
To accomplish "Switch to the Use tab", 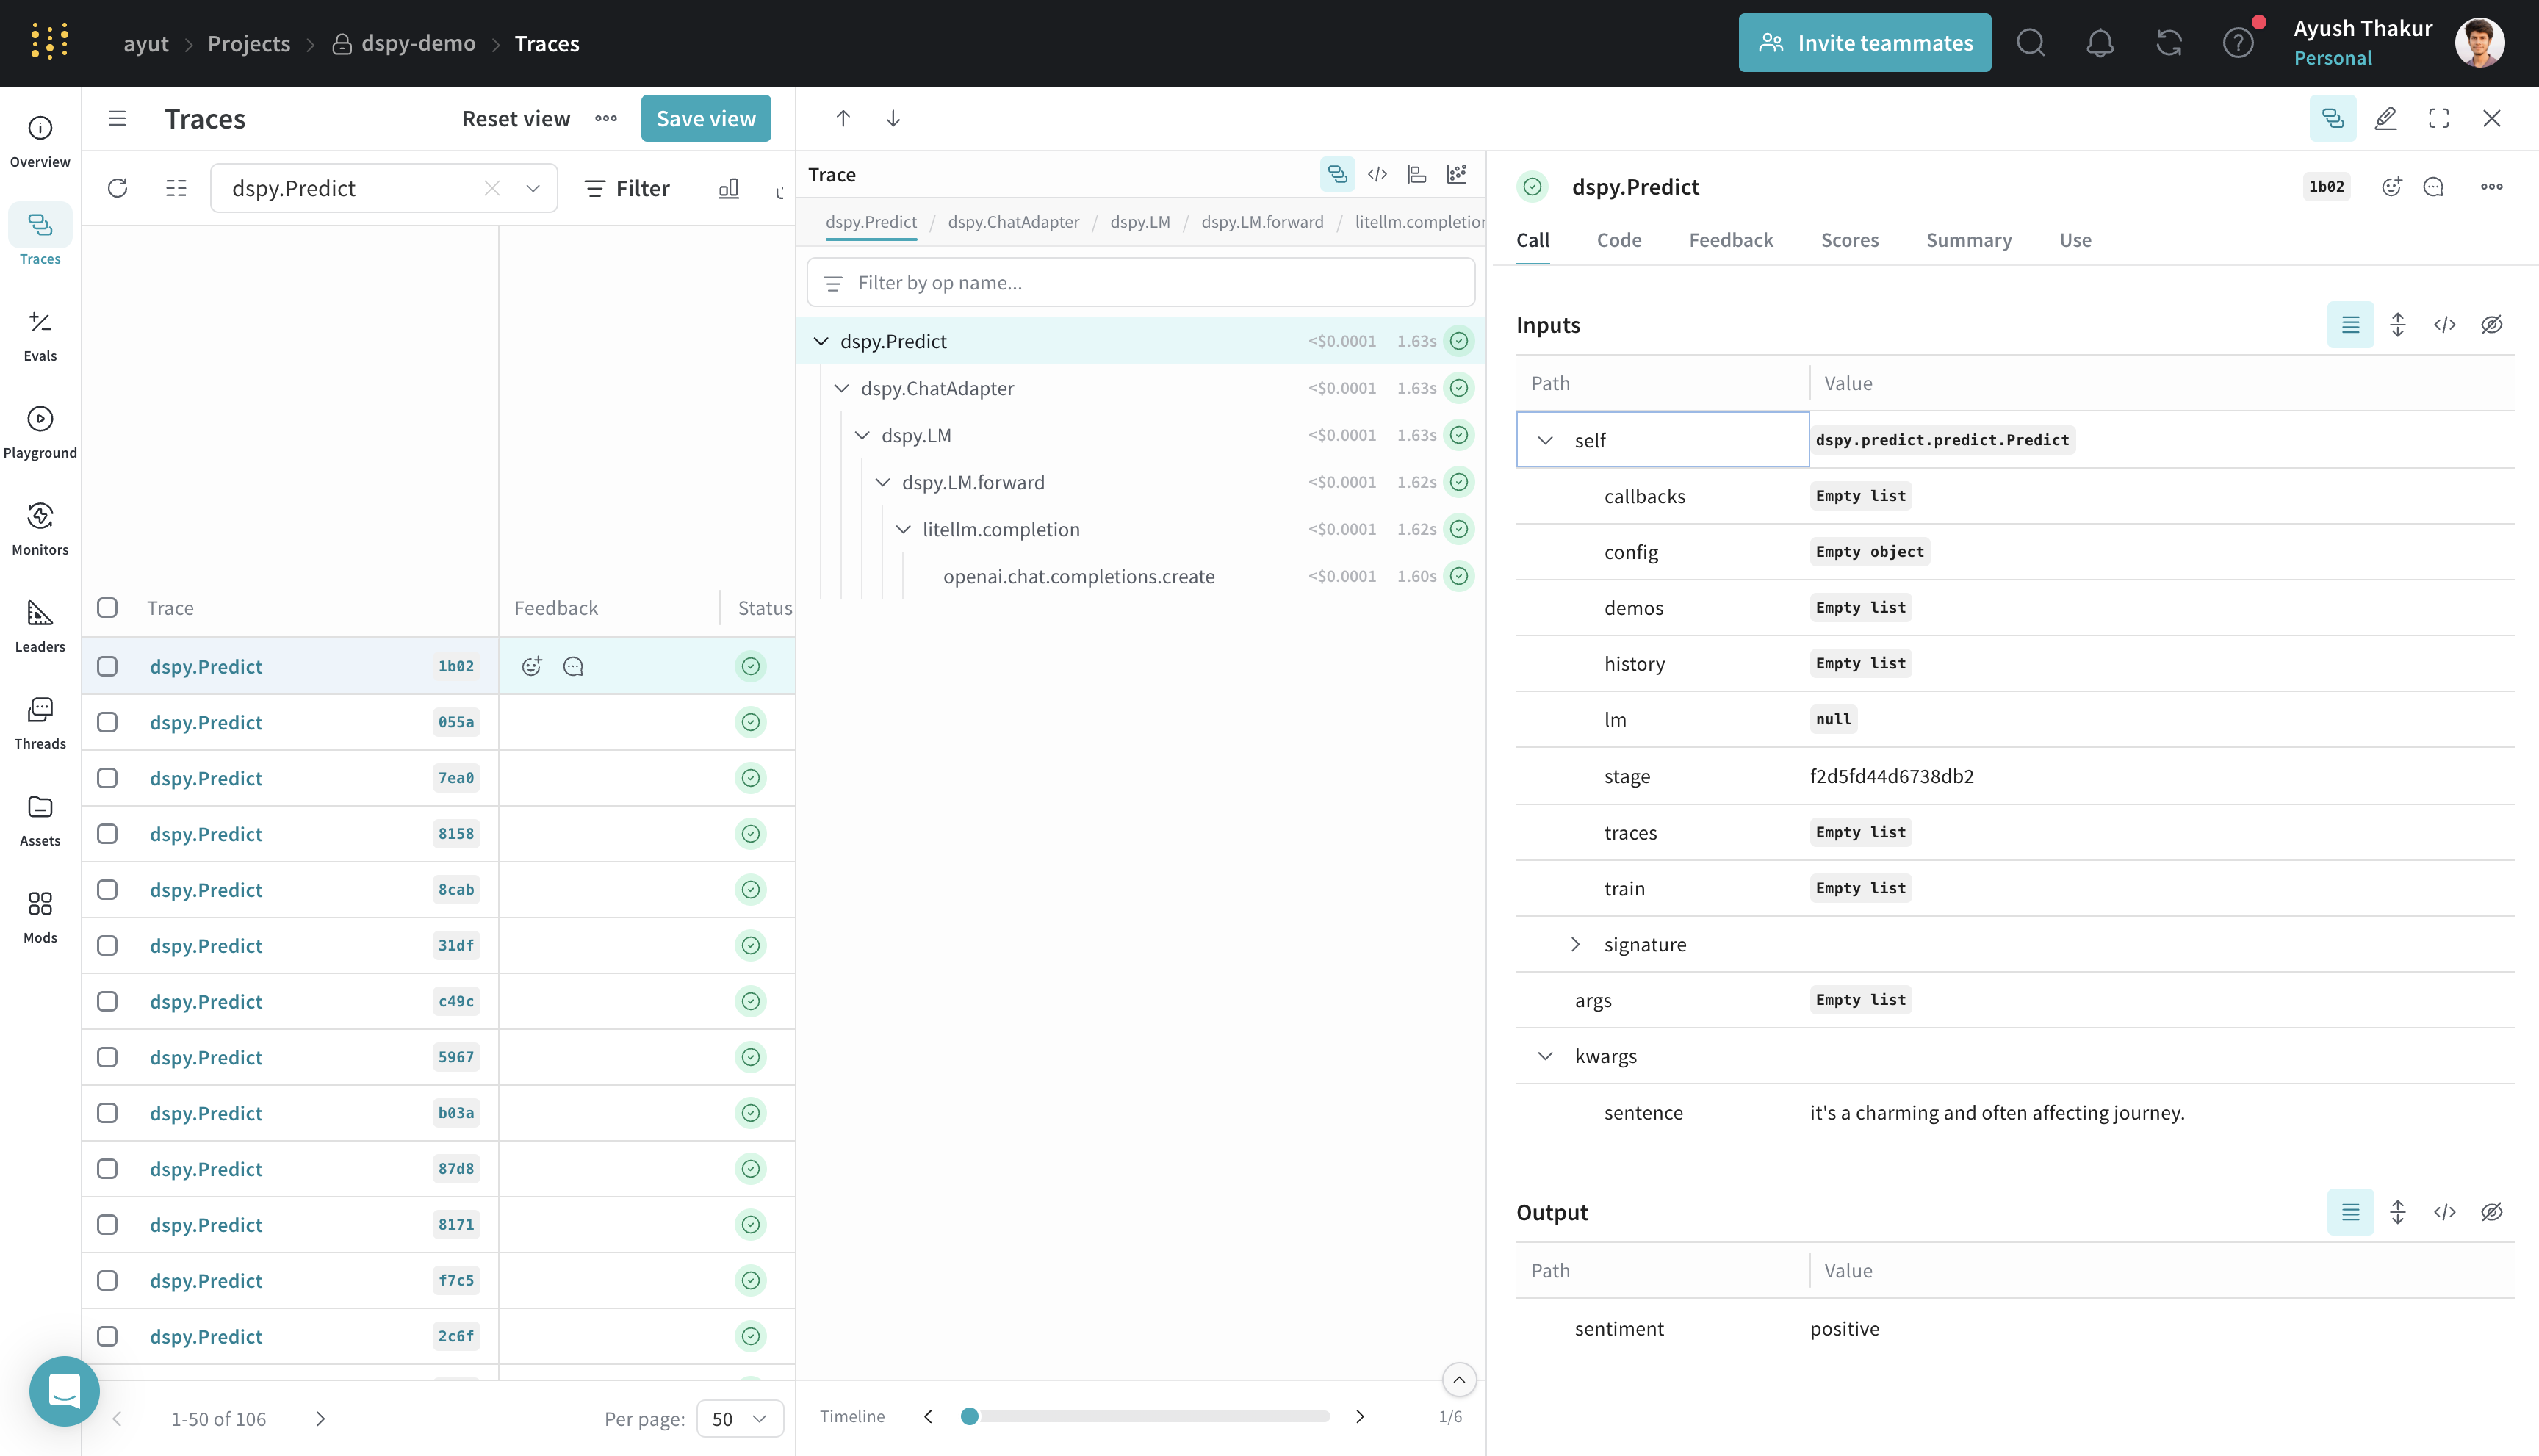I will pos(2075,240).
